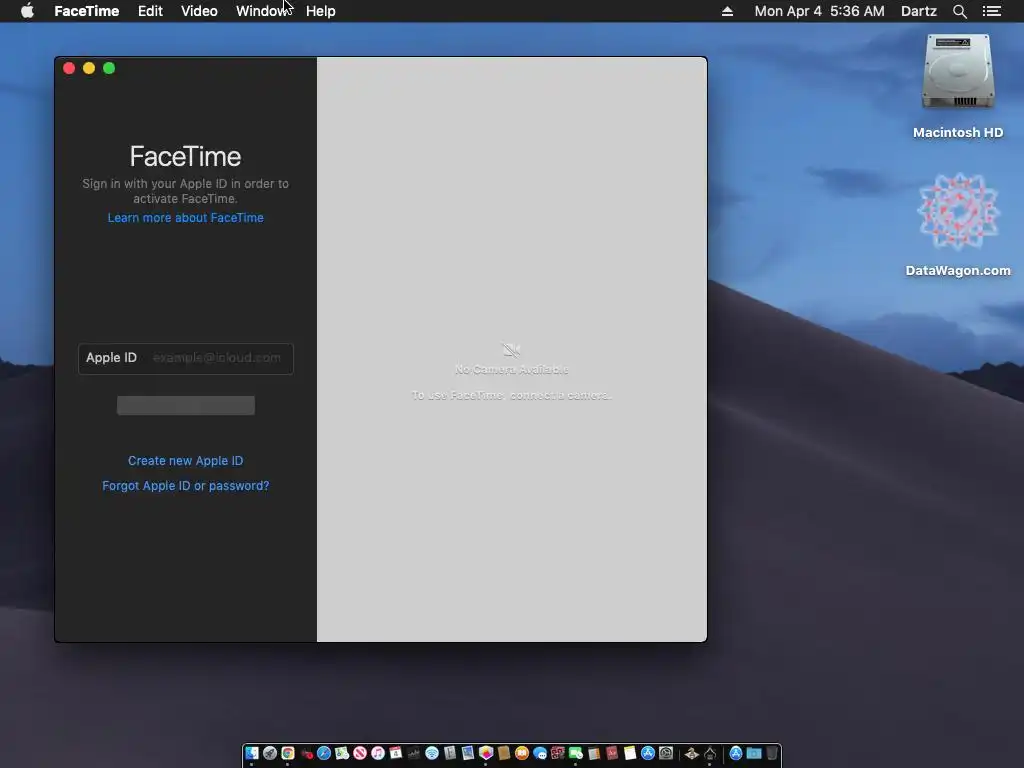
Task: Open iTunes music icon in Dock
Action: 378,754
